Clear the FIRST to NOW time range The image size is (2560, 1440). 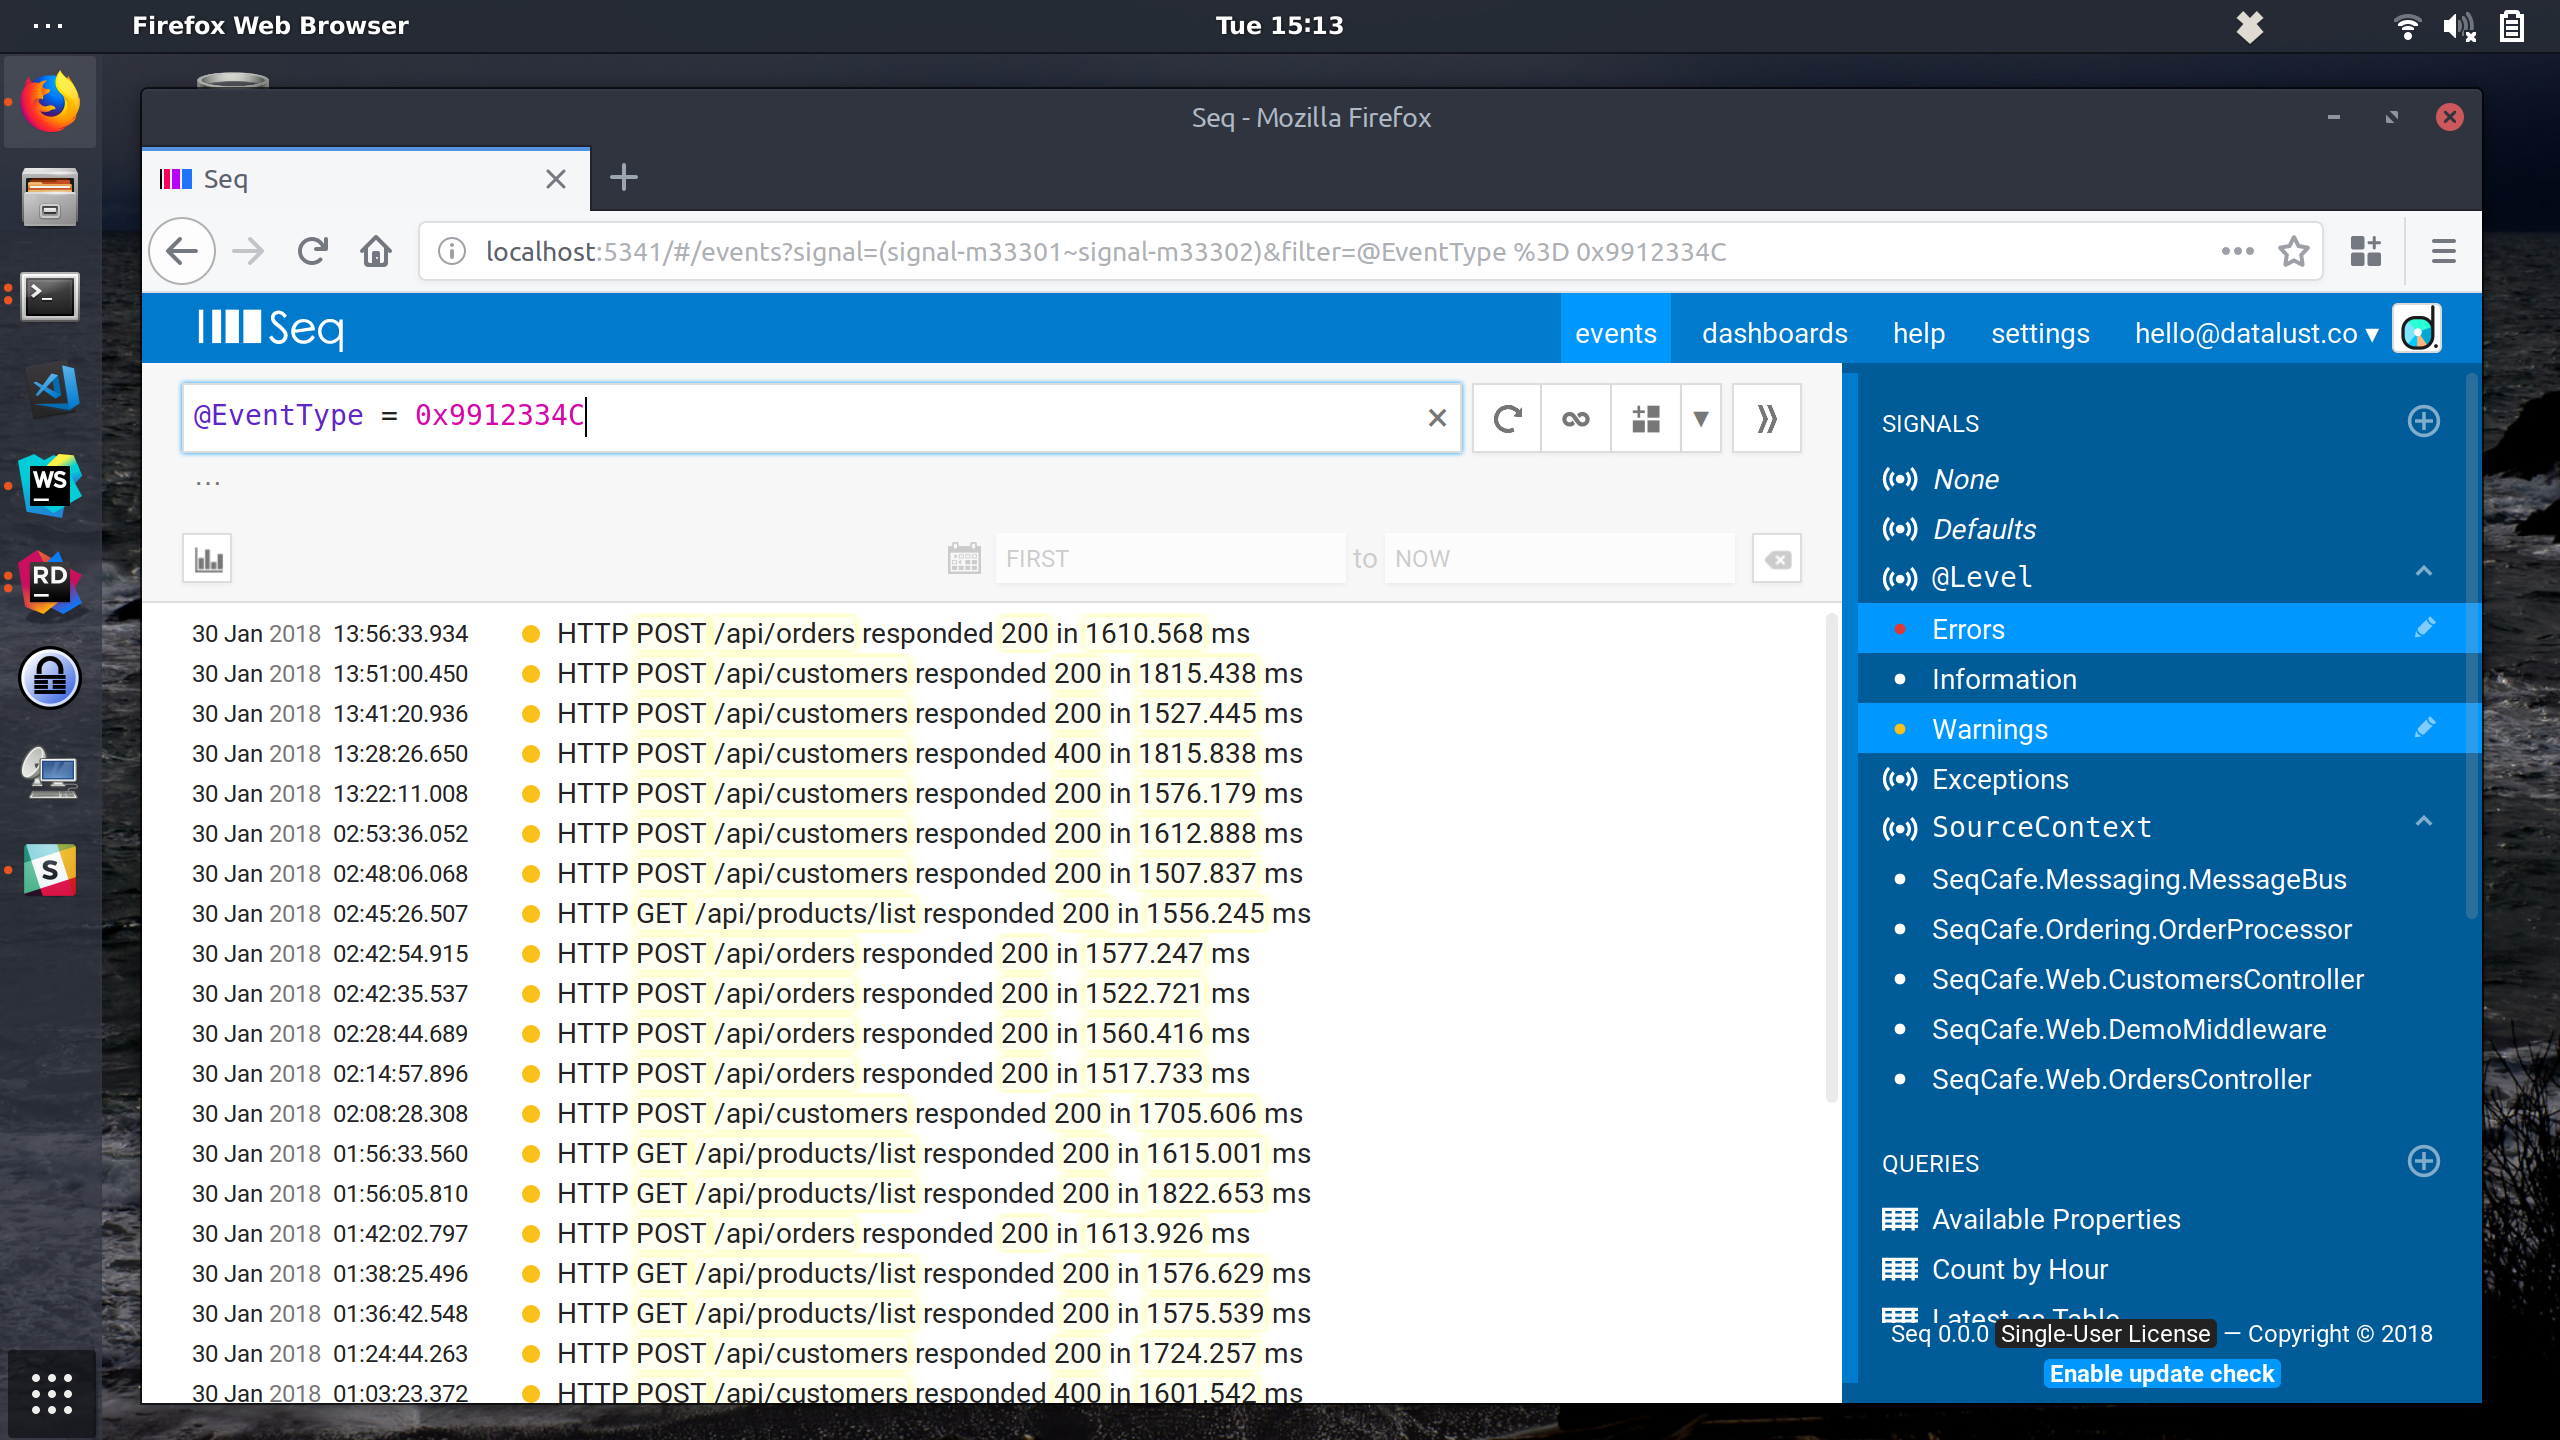pos(1776,558)
